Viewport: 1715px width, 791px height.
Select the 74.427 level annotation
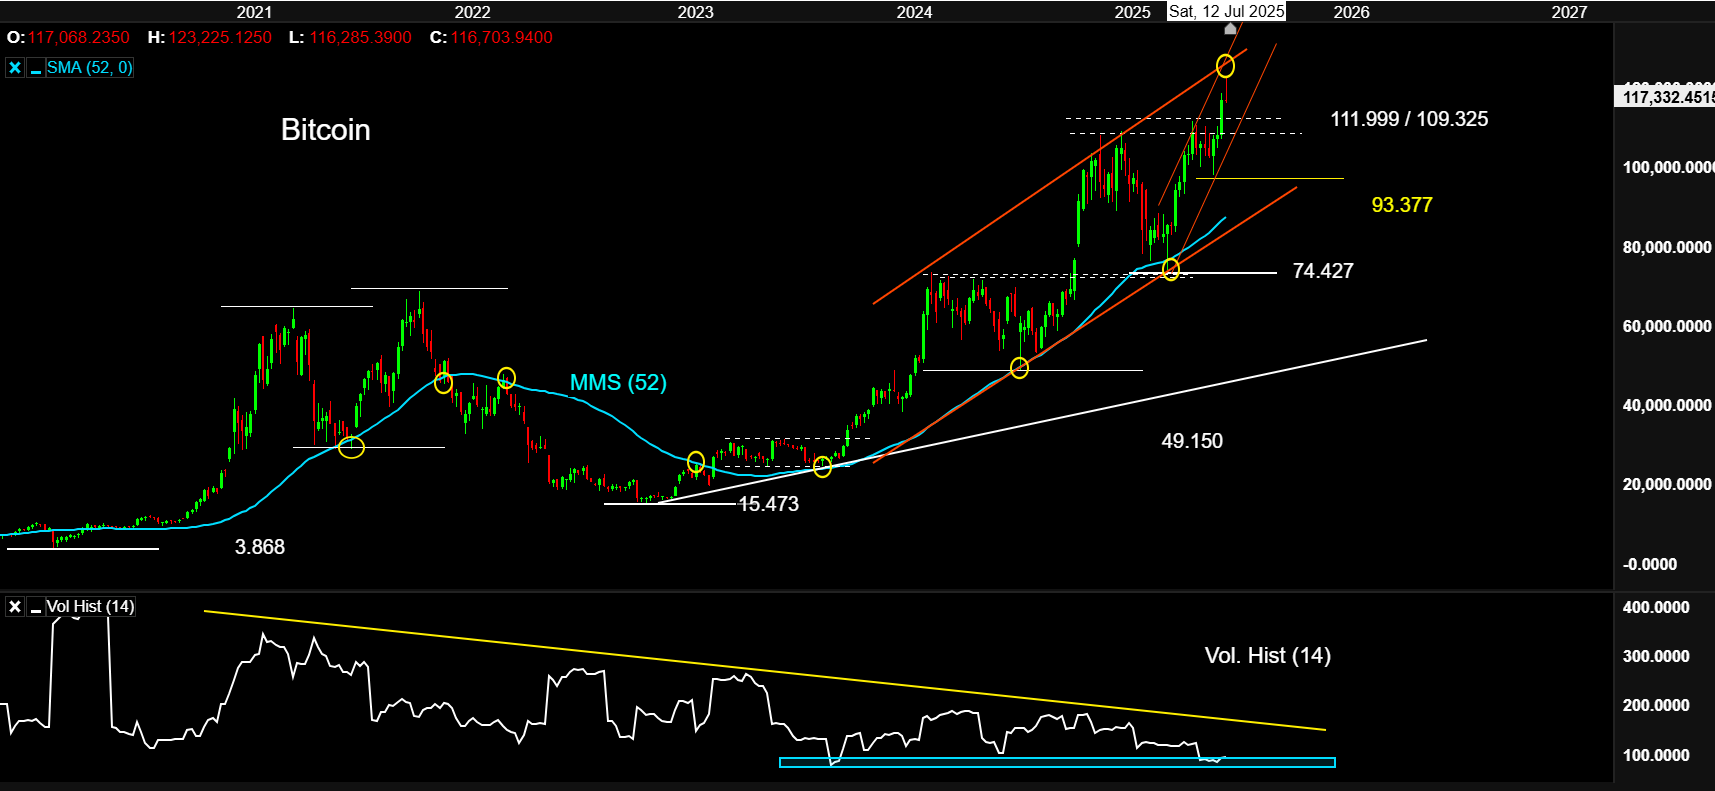[1323, 271]
